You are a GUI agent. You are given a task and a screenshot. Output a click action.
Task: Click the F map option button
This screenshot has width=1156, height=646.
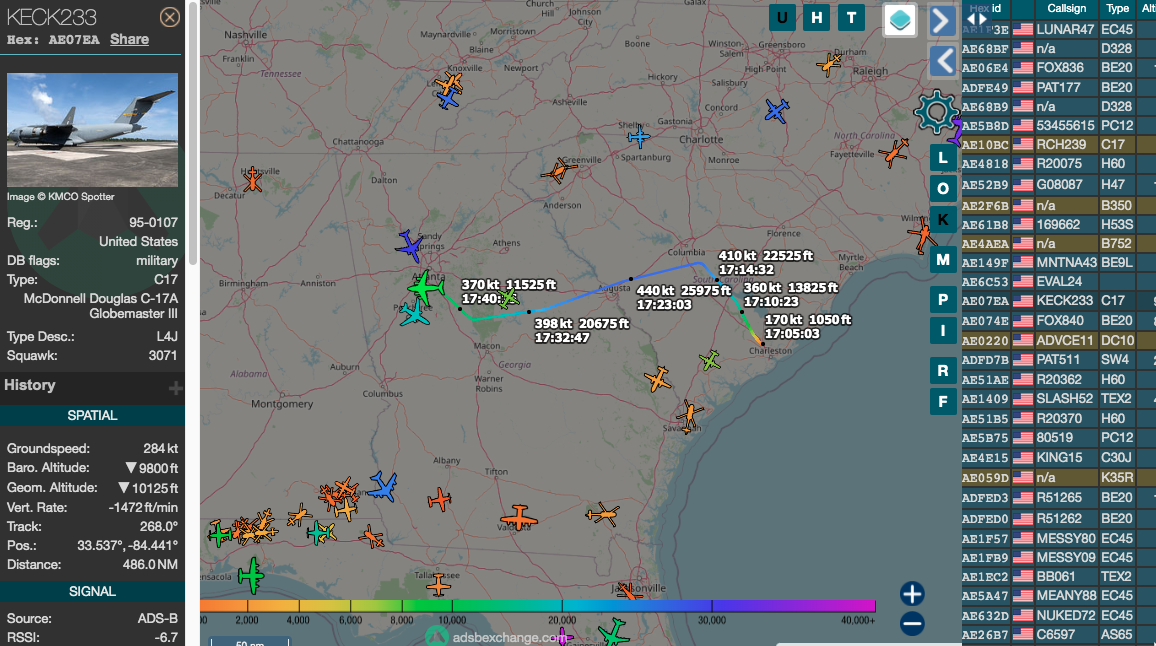[x=943, y=402]
